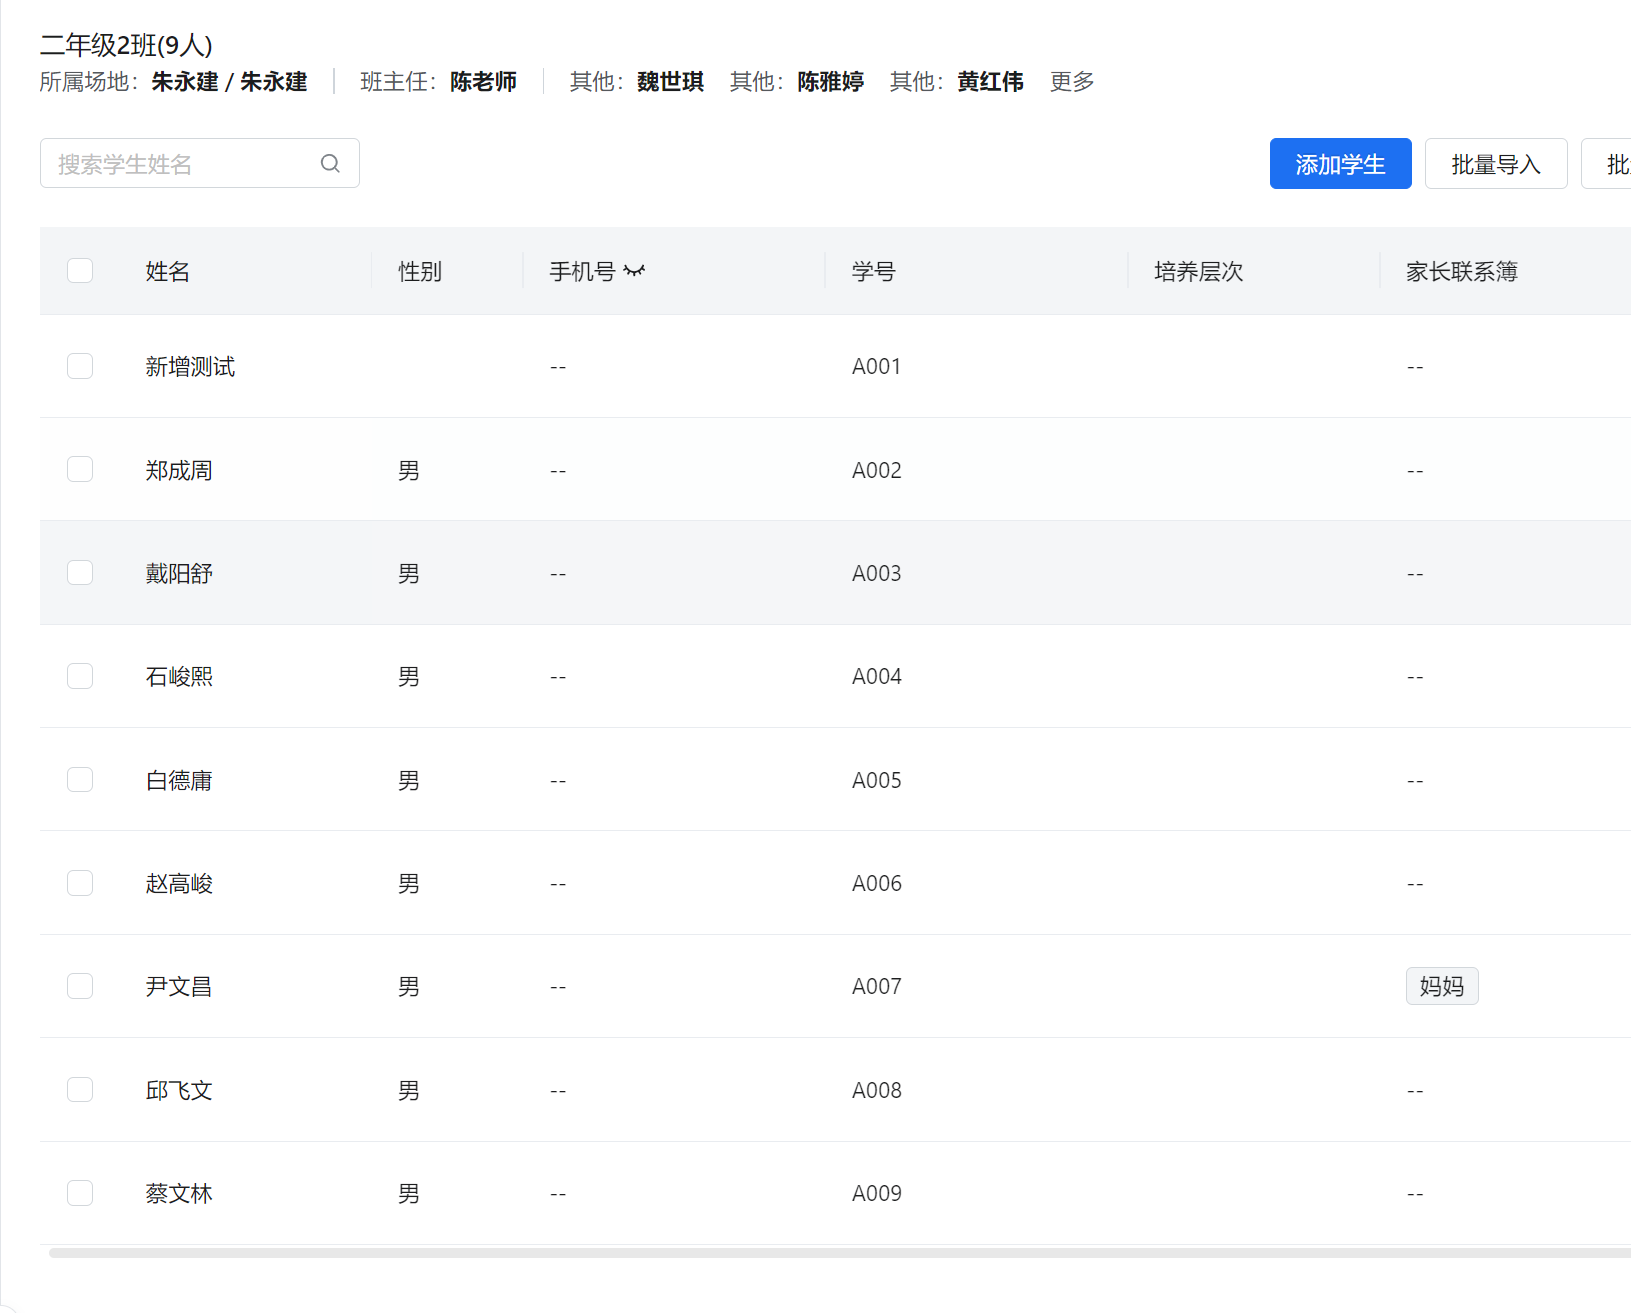Click student ID A005
Viewport: 1631px width, 1313px height.
point(877,780)
